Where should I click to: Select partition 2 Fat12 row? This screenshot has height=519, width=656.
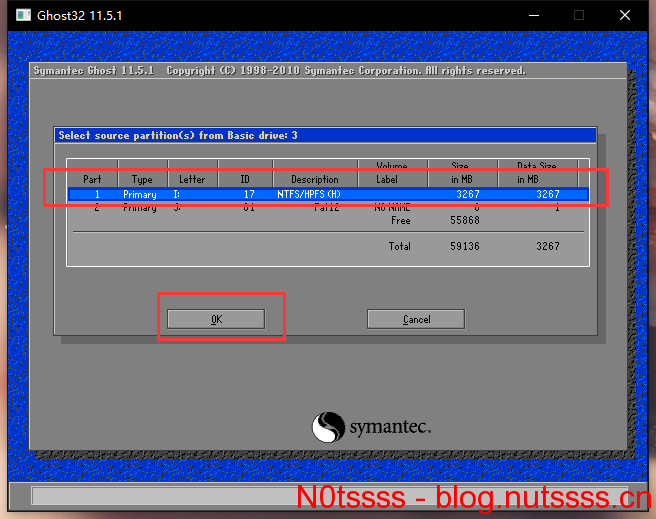click(328, 207)
